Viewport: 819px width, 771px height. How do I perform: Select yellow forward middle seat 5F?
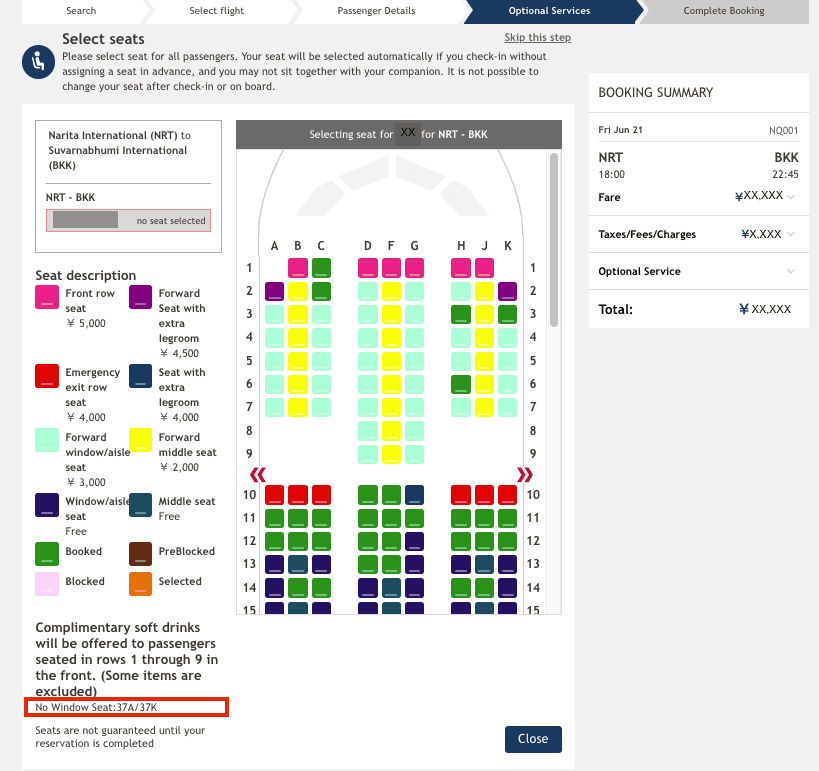[x=390, y=360]
